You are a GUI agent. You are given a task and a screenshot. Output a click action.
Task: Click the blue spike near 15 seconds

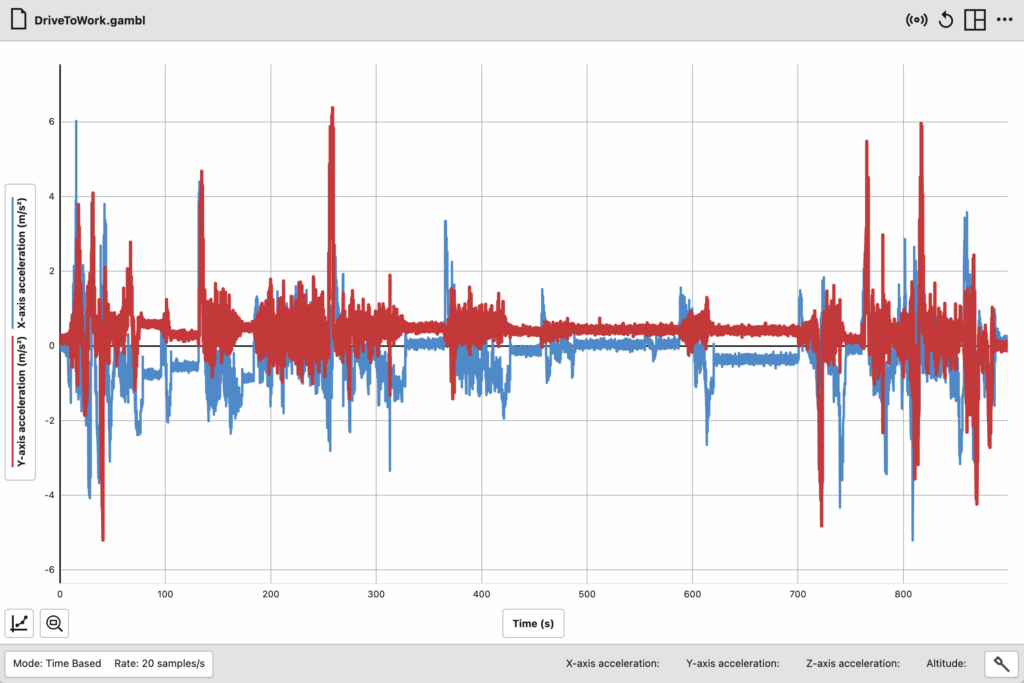click(x=76, y=122)
